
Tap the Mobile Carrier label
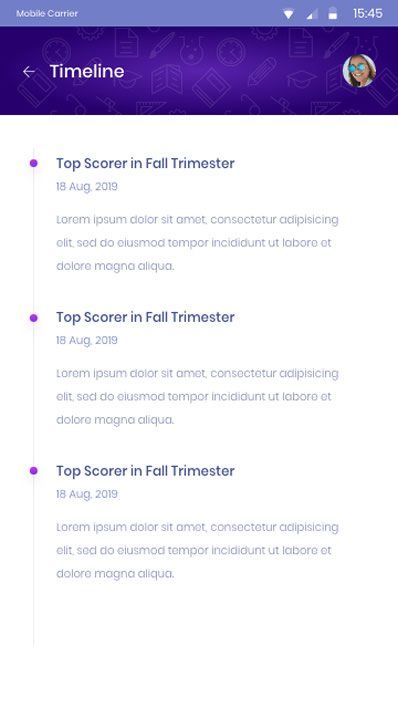coord(47,14)
